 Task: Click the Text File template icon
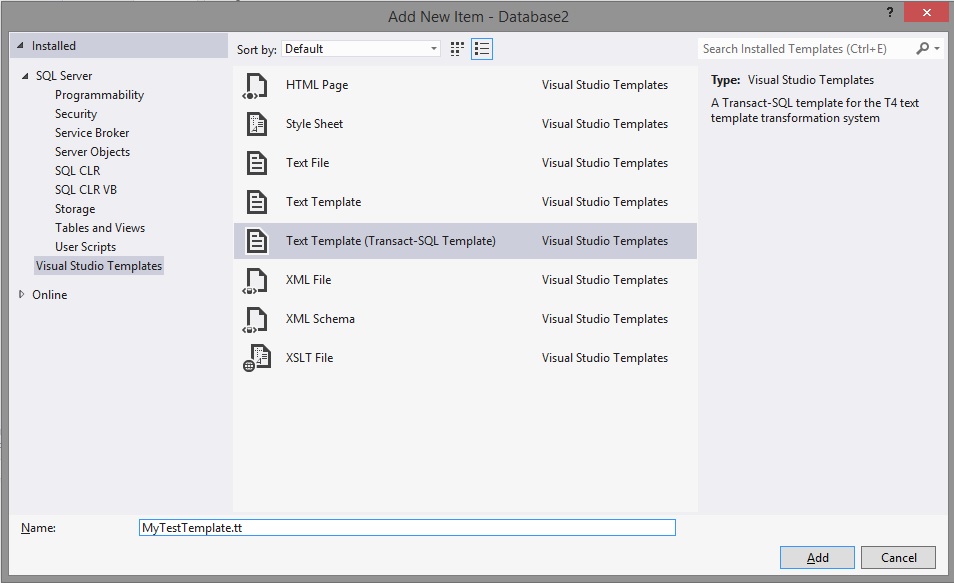pyautogui.click(x=256, y=163)
